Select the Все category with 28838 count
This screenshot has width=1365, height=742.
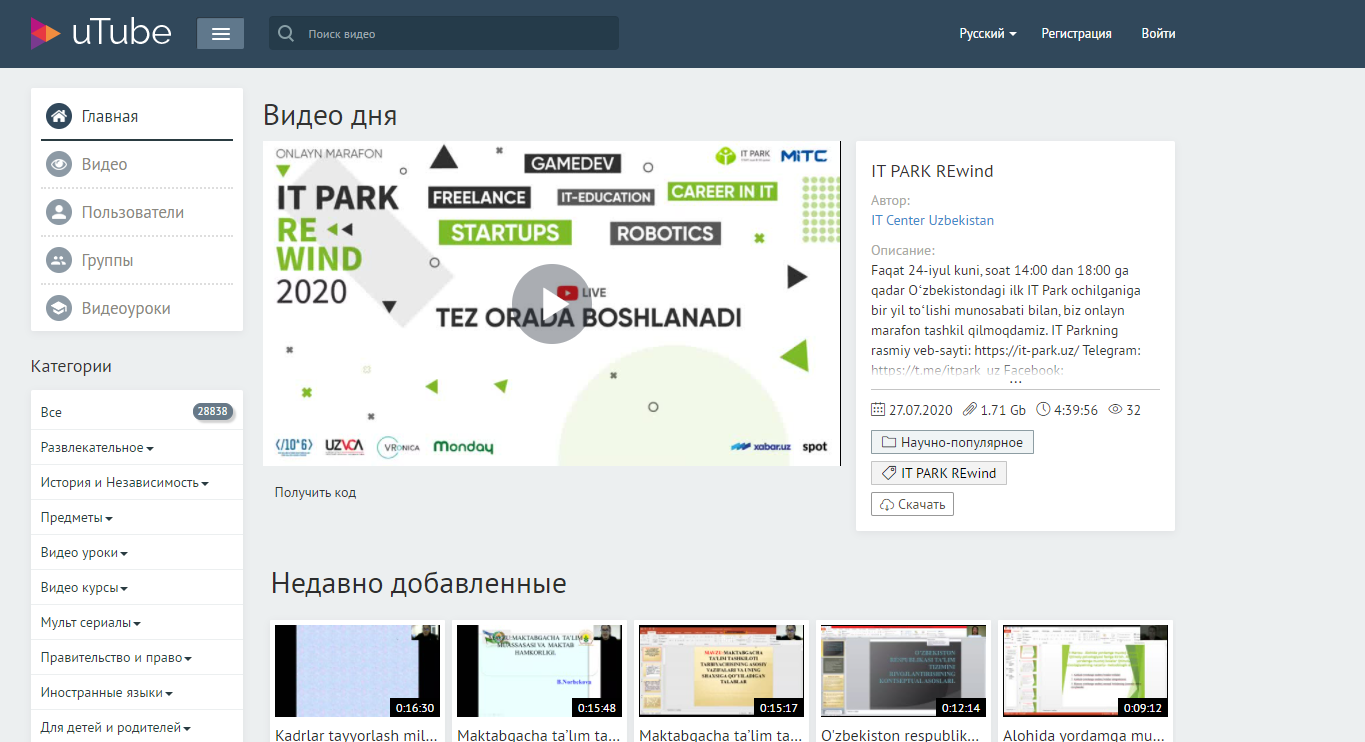click(x=137, y=412)
